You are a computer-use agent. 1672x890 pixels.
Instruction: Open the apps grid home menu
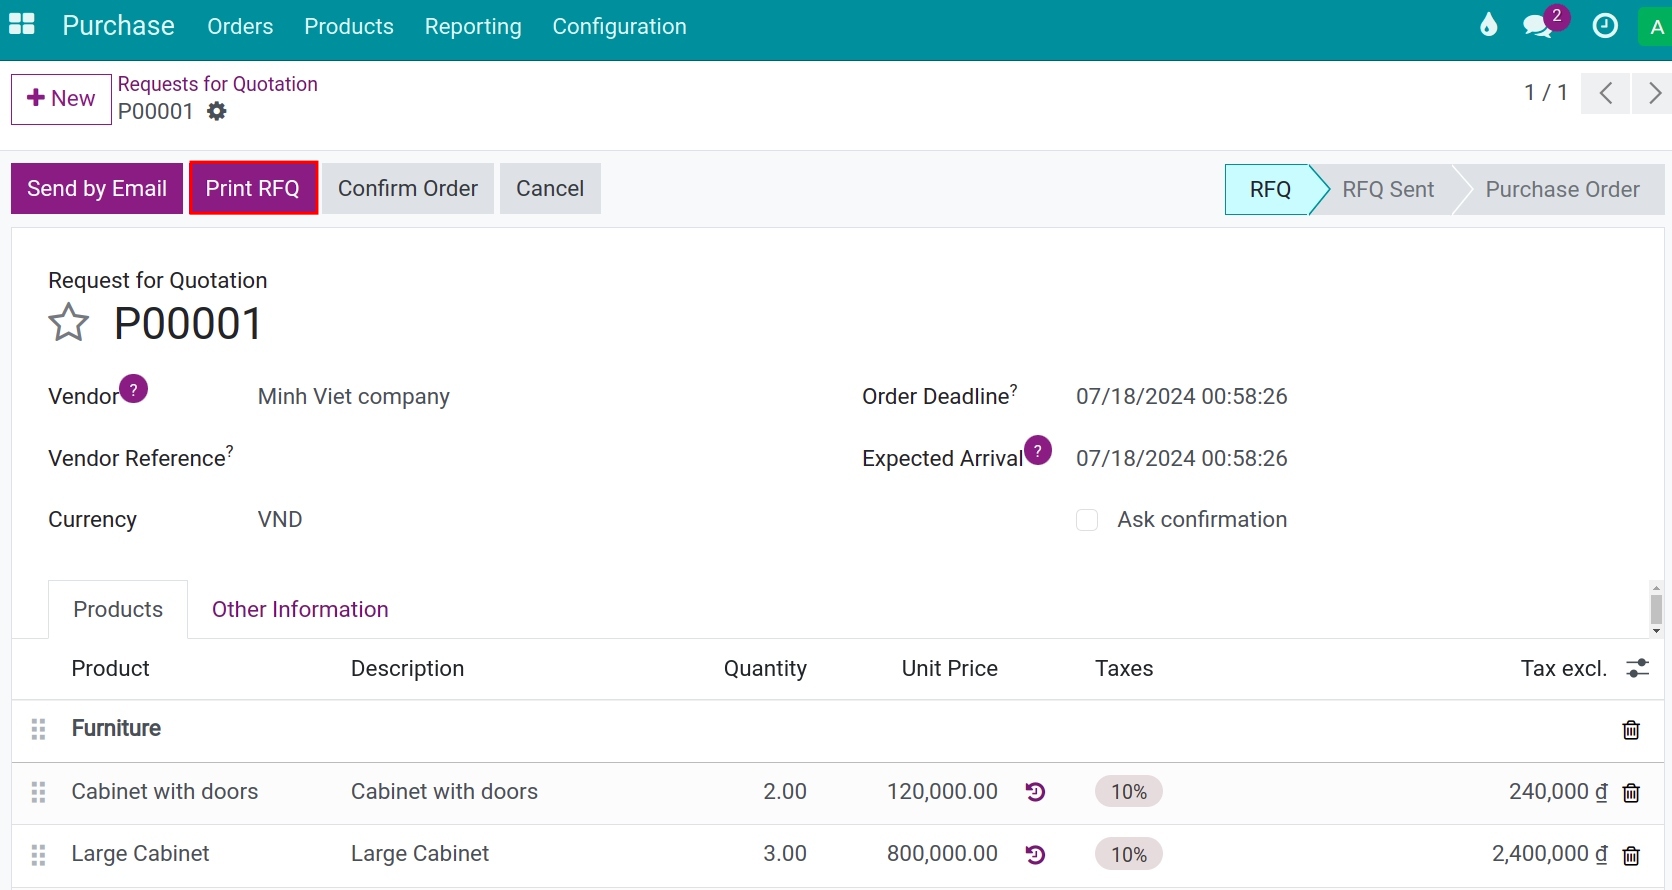(21, 25)
